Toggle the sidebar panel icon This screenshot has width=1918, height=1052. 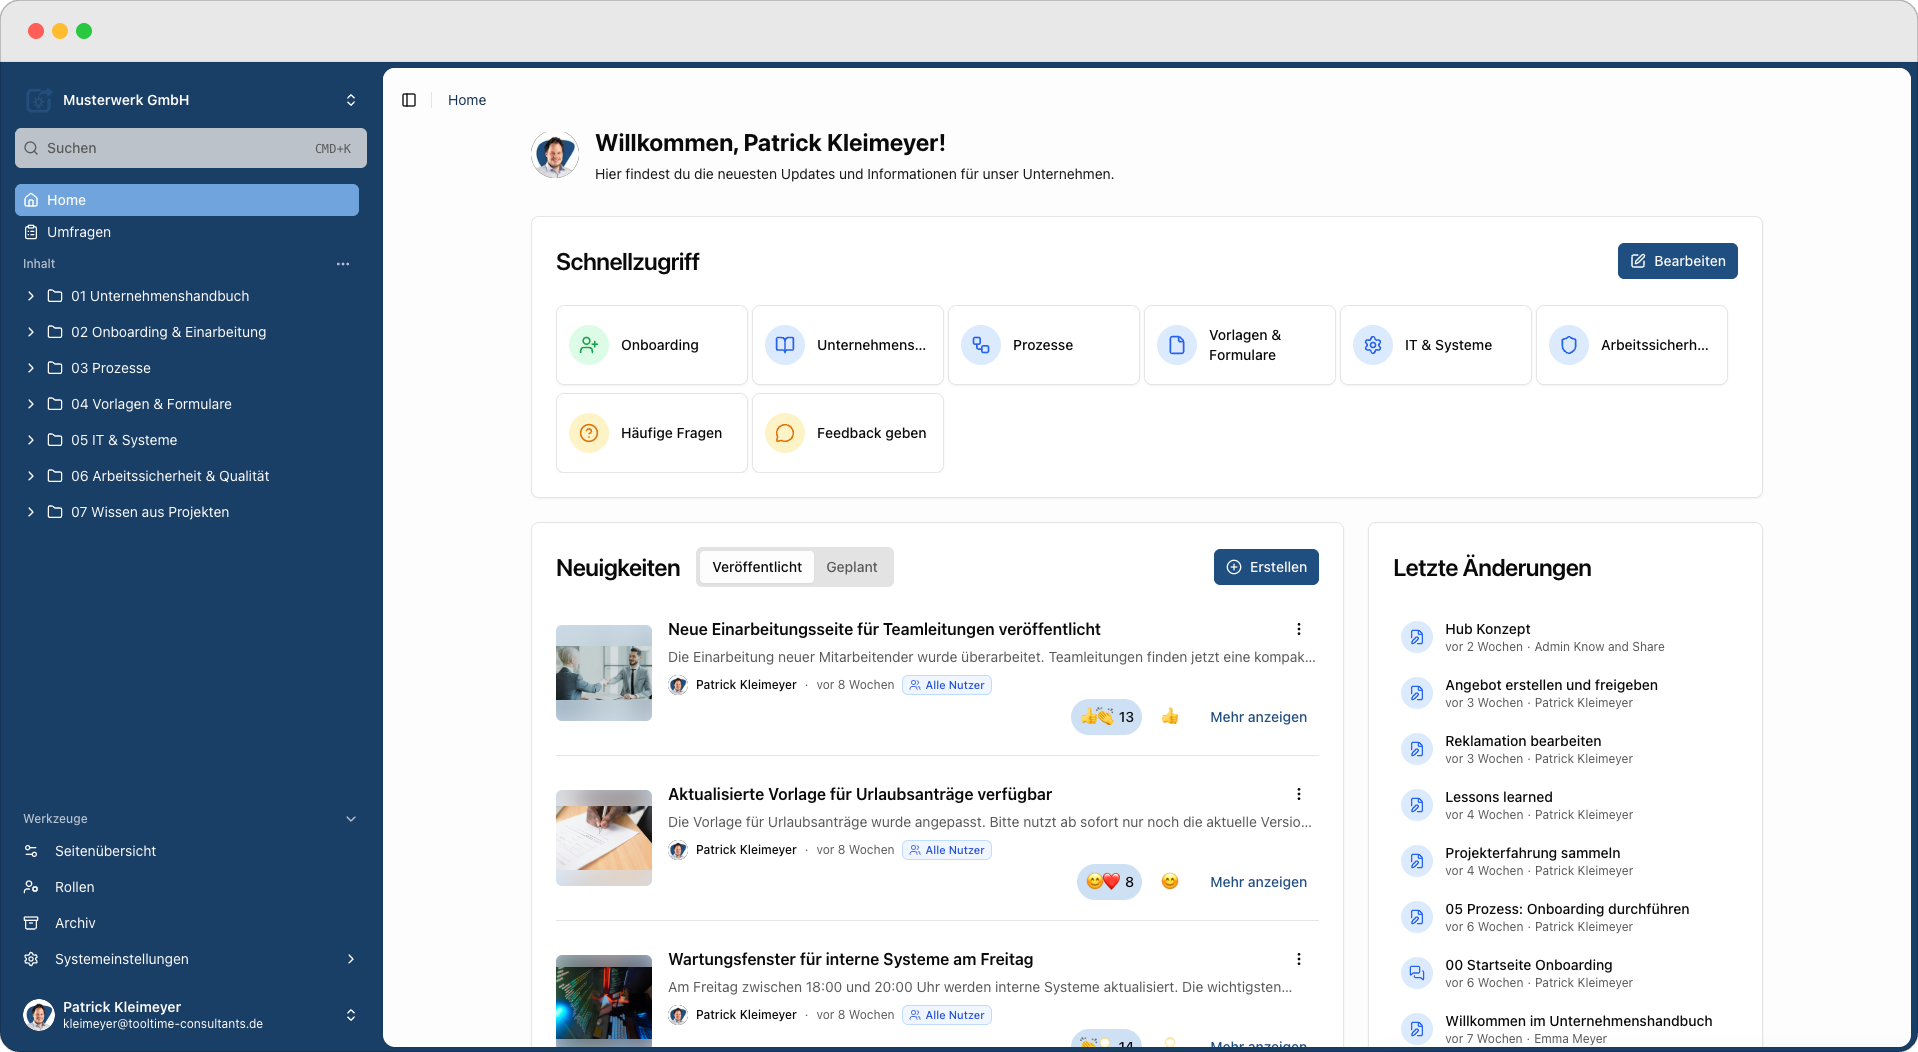409,100
